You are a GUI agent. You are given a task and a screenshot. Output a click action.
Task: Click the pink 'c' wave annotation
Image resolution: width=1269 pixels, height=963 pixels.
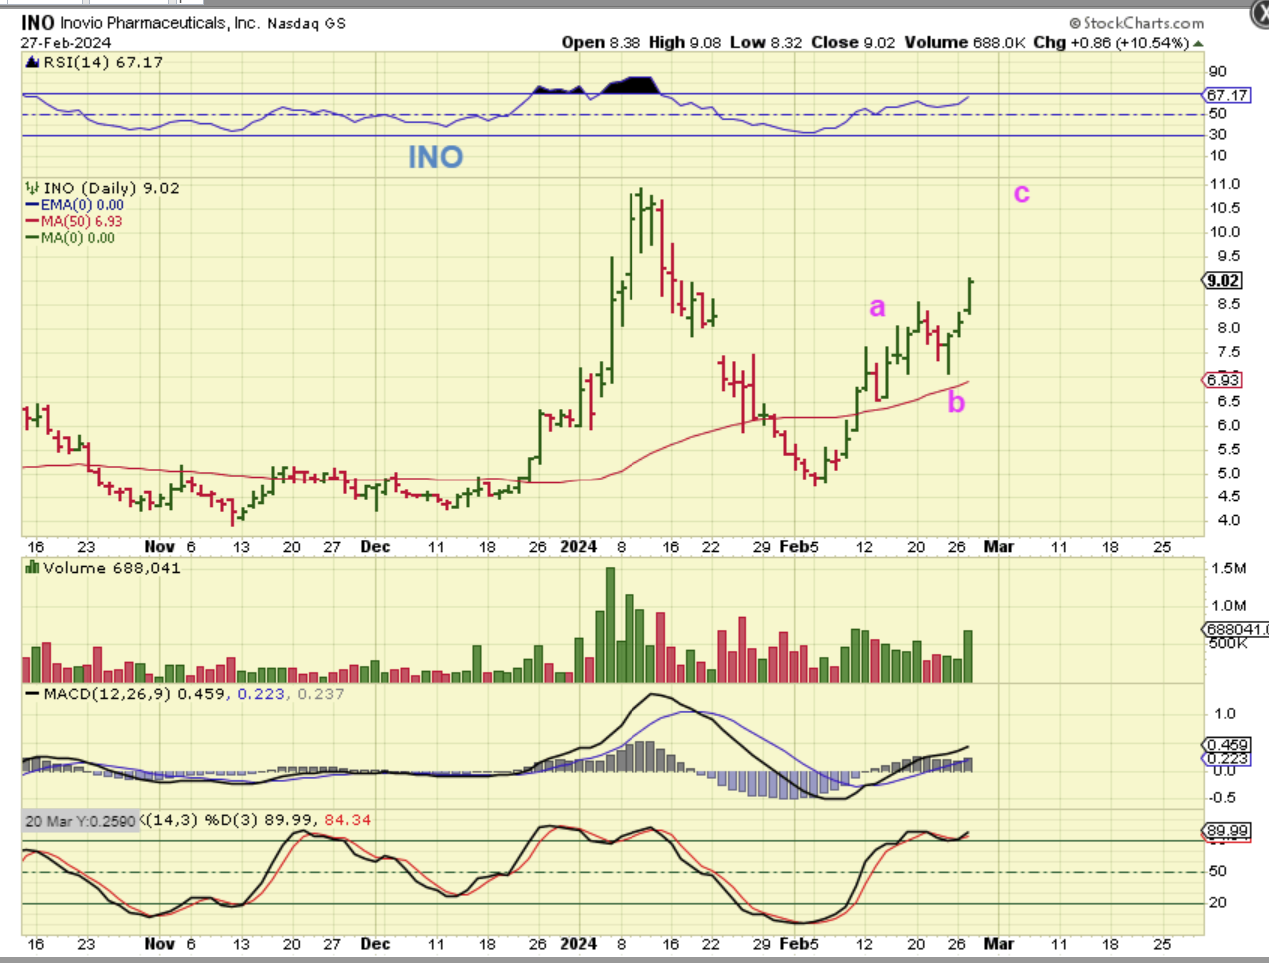(x=1021, y=192)
